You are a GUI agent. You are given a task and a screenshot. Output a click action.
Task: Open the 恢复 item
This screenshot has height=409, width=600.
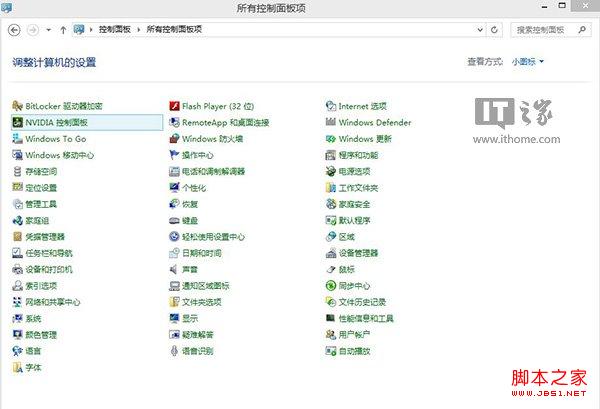pos(184,204)
